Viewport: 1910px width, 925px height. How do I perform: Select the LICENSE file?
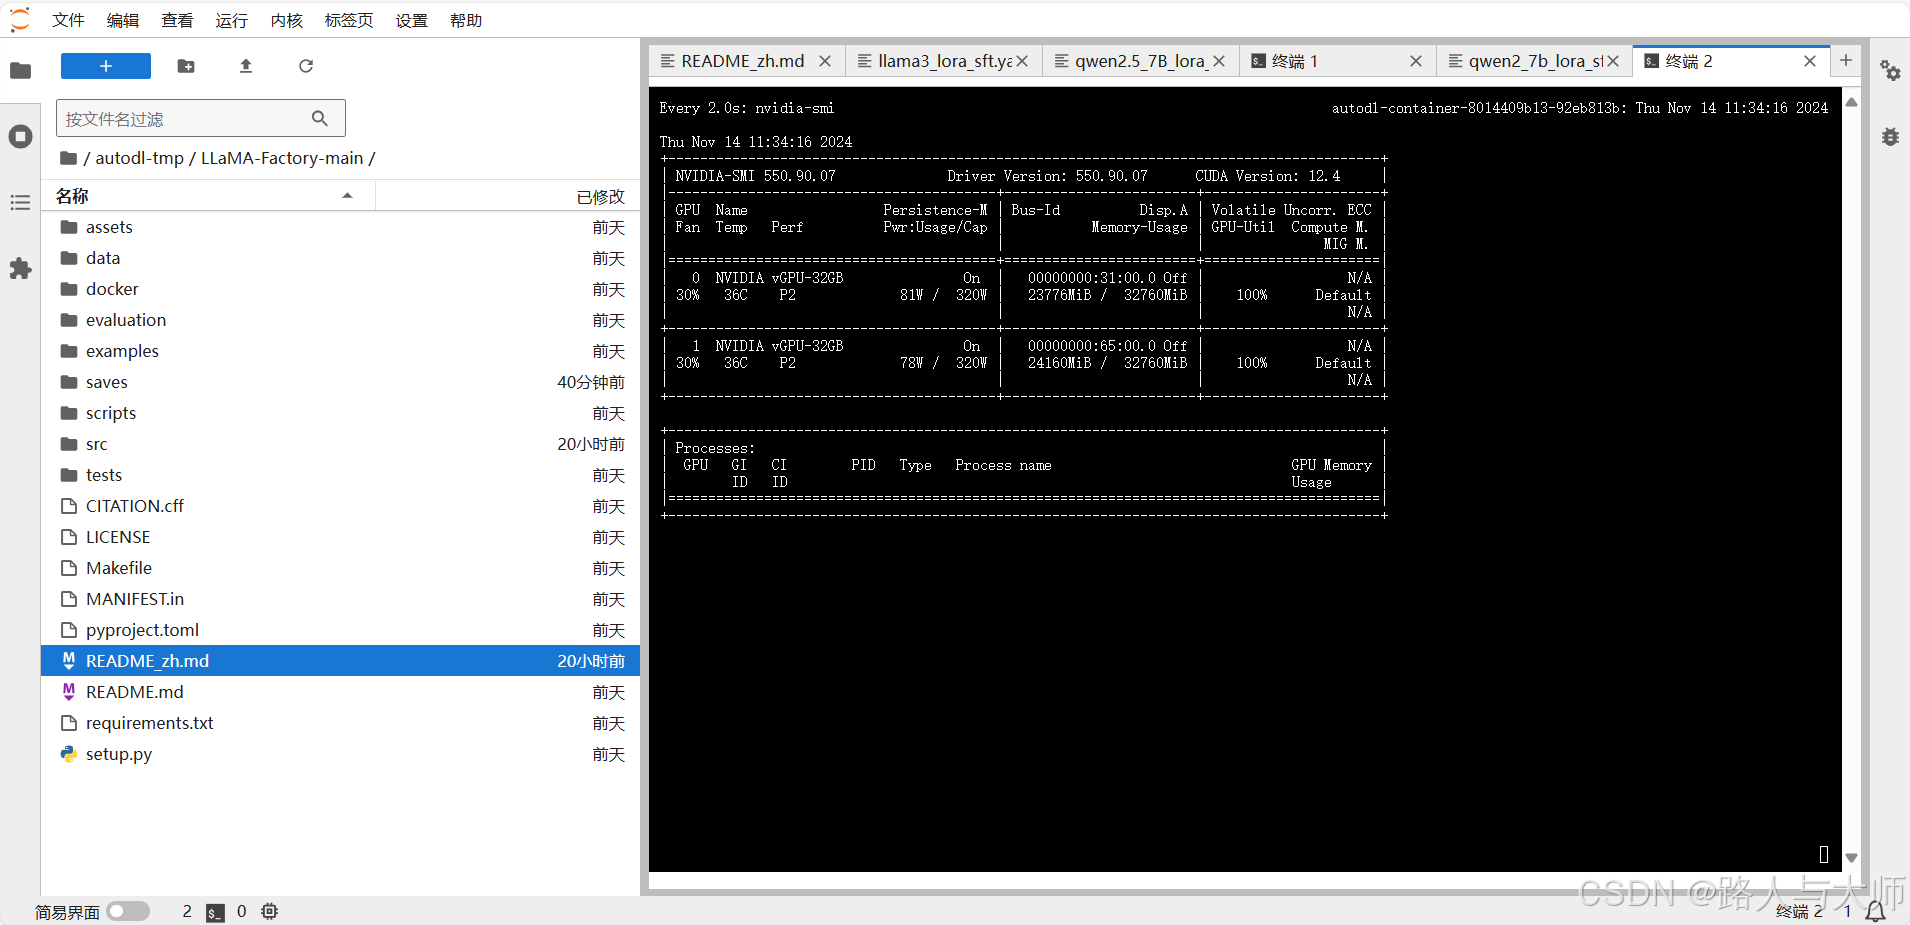(x=340, y=537)
